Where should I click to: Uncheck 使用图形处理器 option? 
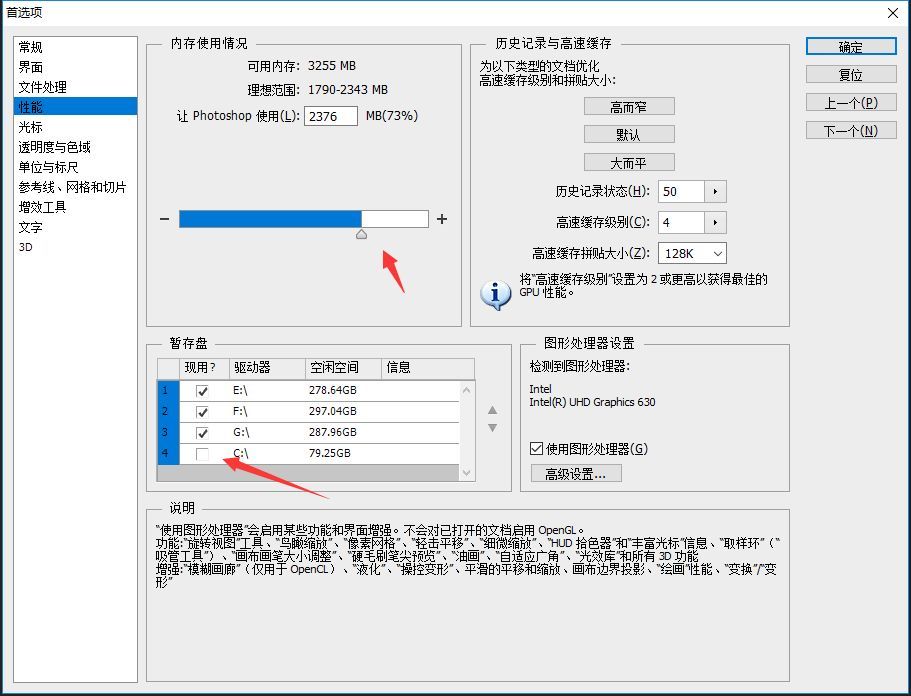tap(536, 448)
